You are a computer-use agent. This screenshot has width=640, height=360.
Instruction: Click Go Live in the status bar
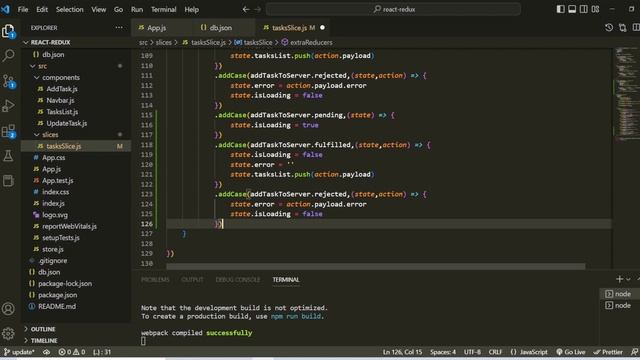point(571,352)
